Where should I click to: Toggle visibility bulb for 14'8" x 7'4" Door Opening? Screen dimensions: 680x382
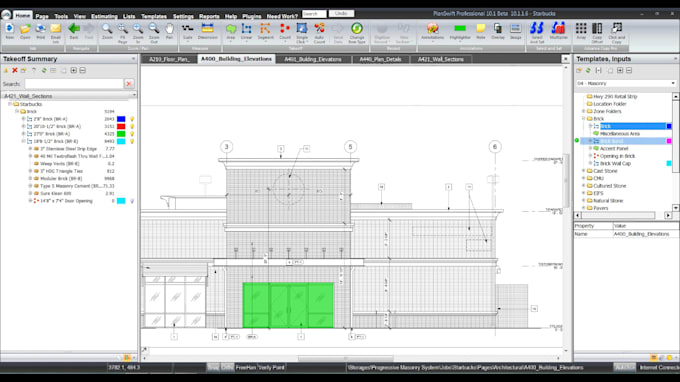click(132, 201)
